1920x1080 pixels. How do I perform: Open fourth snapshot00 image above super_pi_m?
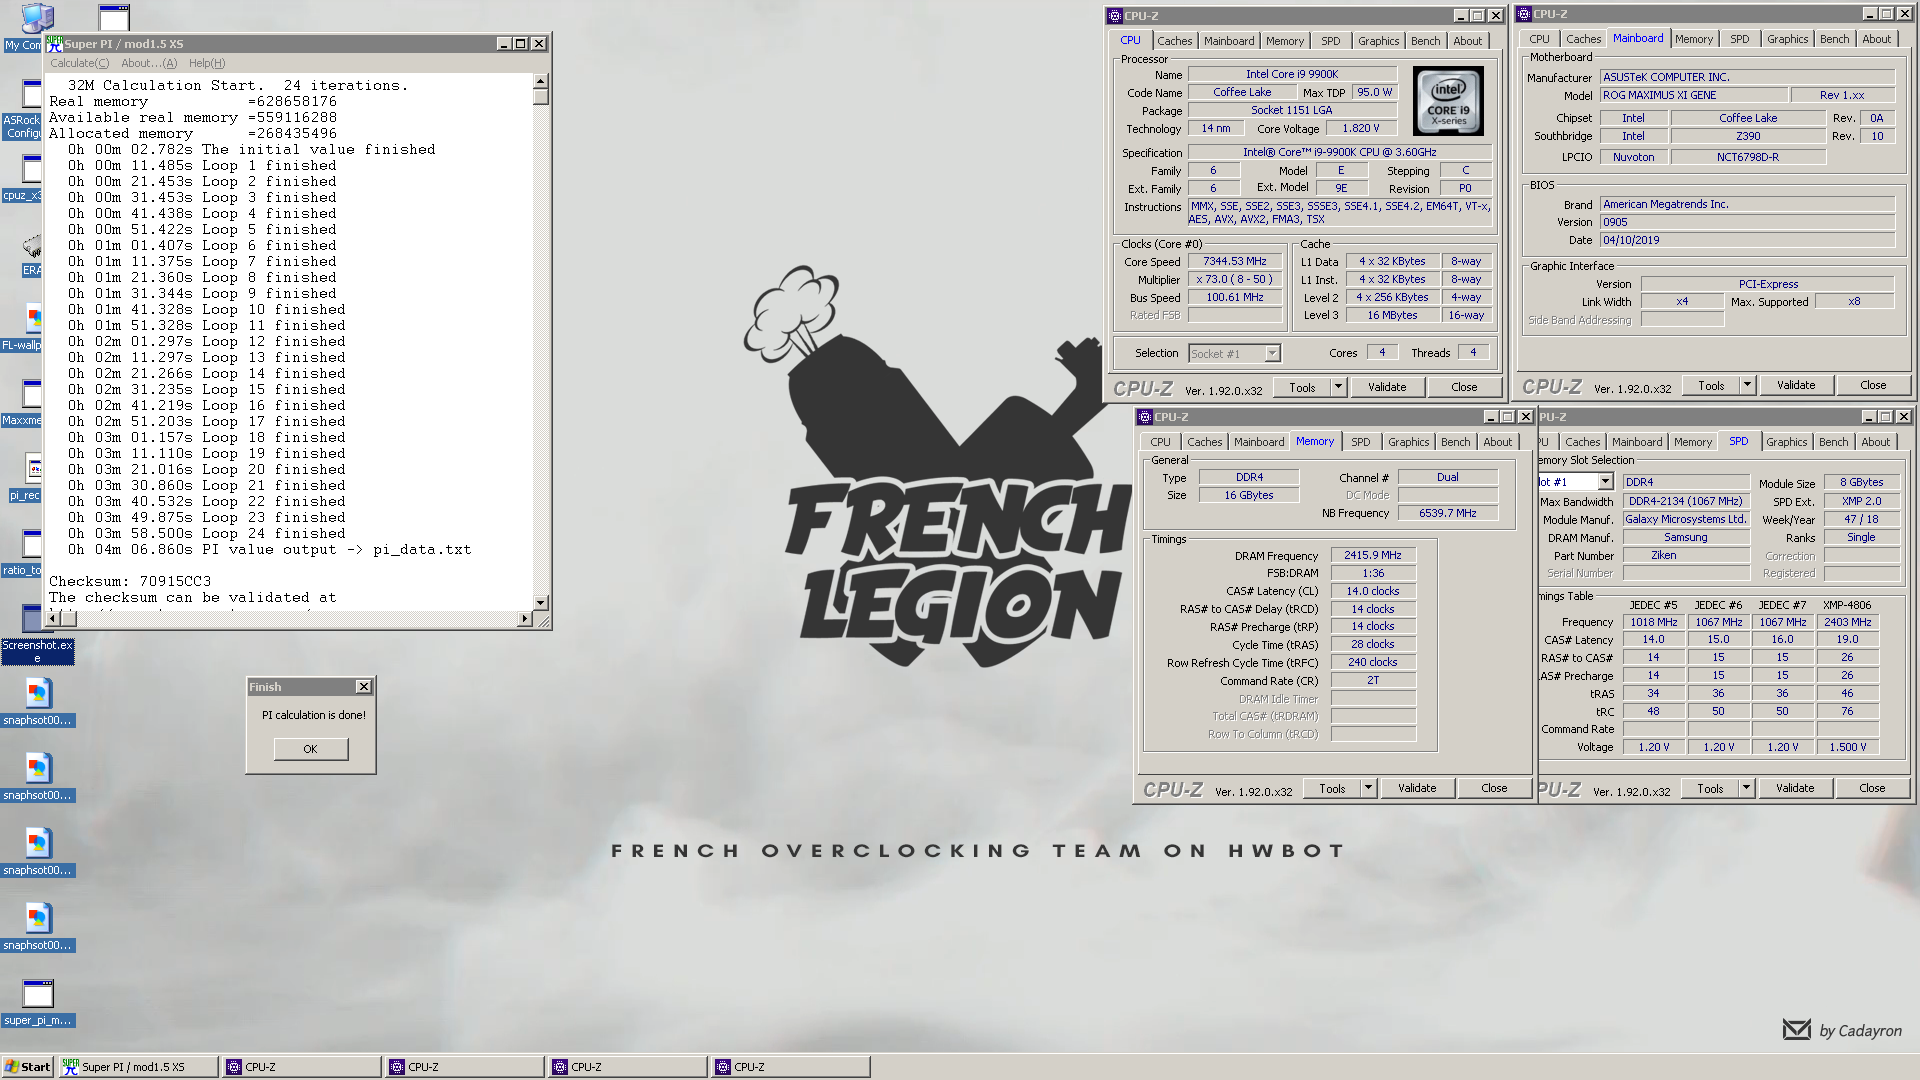click(x=37, y=927)
